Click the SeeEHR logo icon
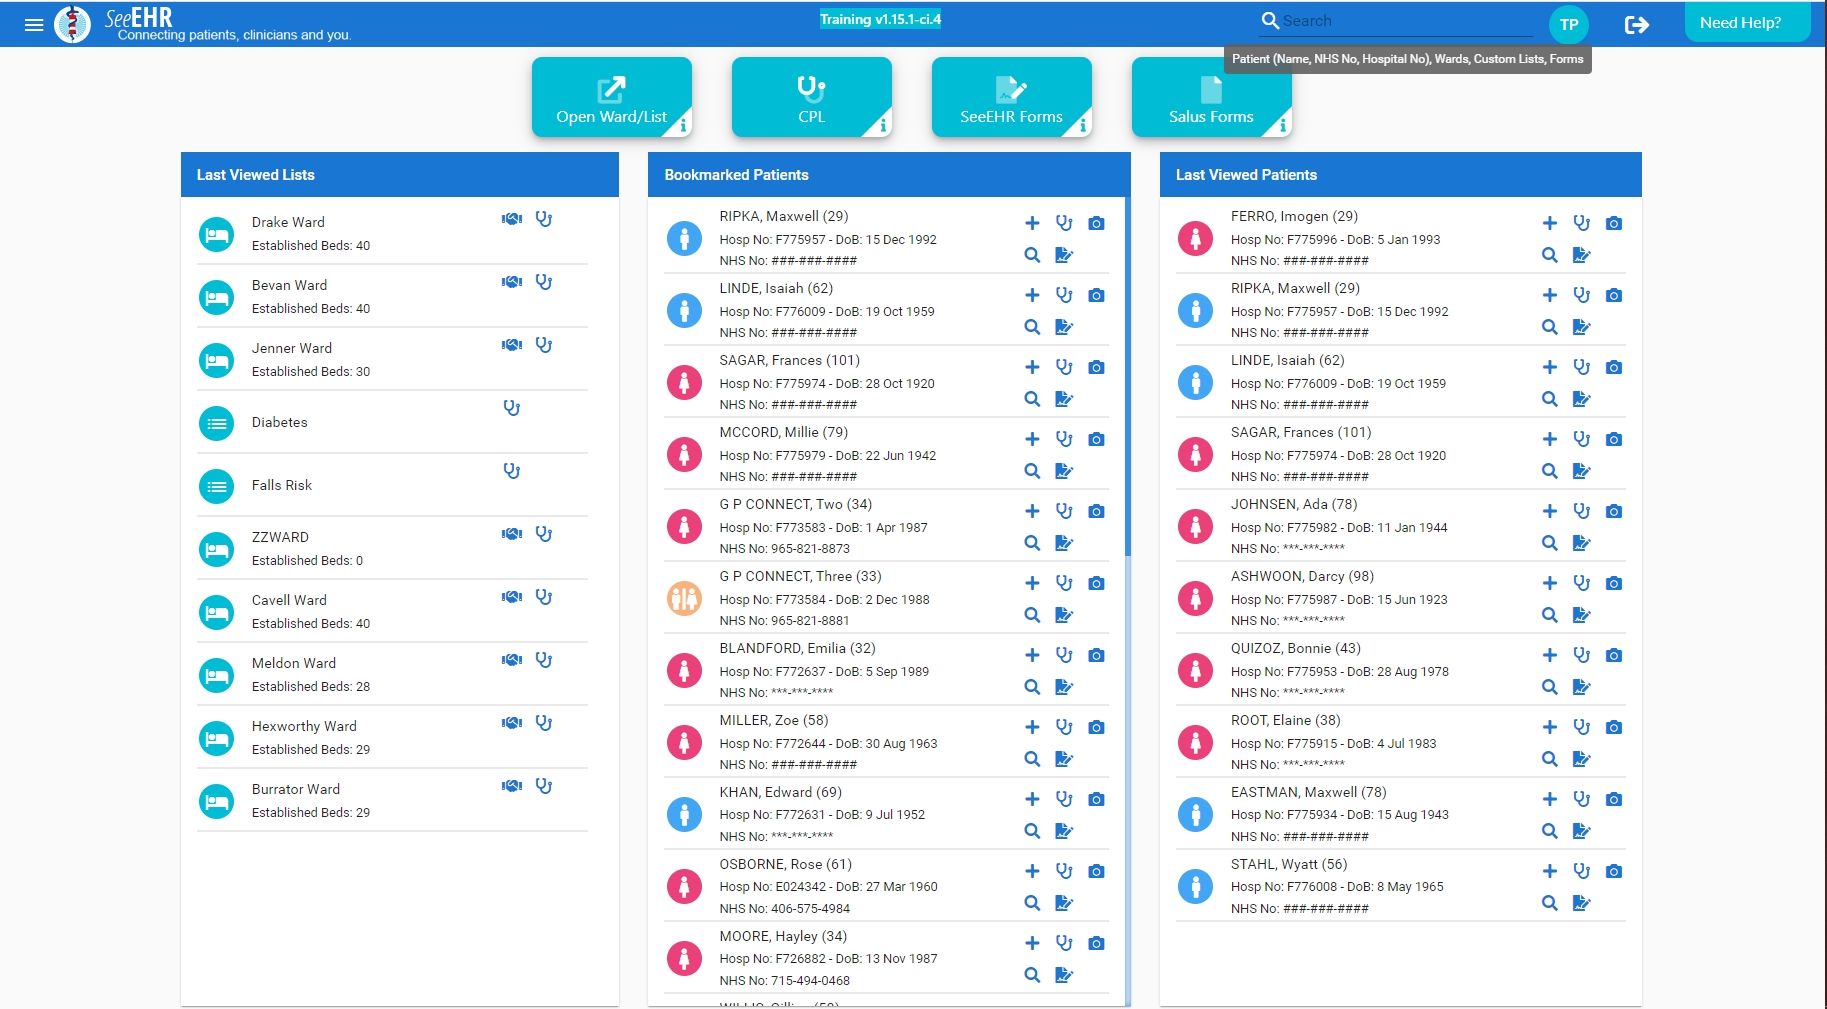Viewport: 1827px width, 1009px height. 72,24
